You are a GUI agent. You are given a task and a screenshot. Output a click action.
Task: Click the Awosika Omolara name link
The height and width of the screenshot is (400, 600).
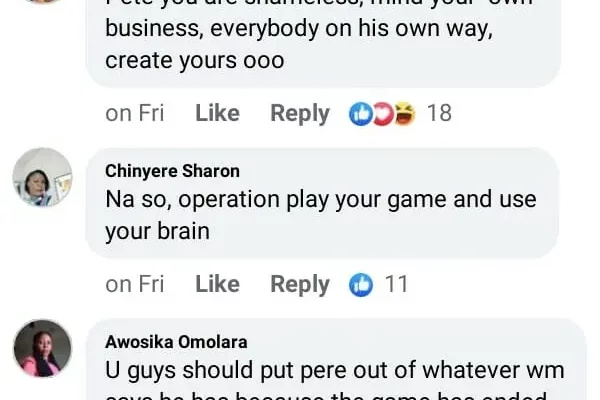(x=177, y=341)
